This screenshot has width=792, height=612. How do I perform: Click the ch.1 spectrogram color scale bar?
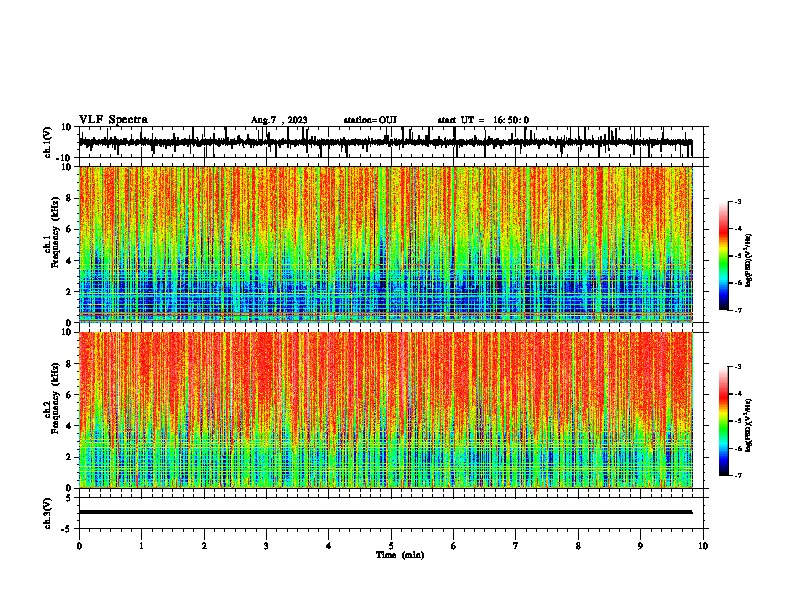[x=724, y=256]
